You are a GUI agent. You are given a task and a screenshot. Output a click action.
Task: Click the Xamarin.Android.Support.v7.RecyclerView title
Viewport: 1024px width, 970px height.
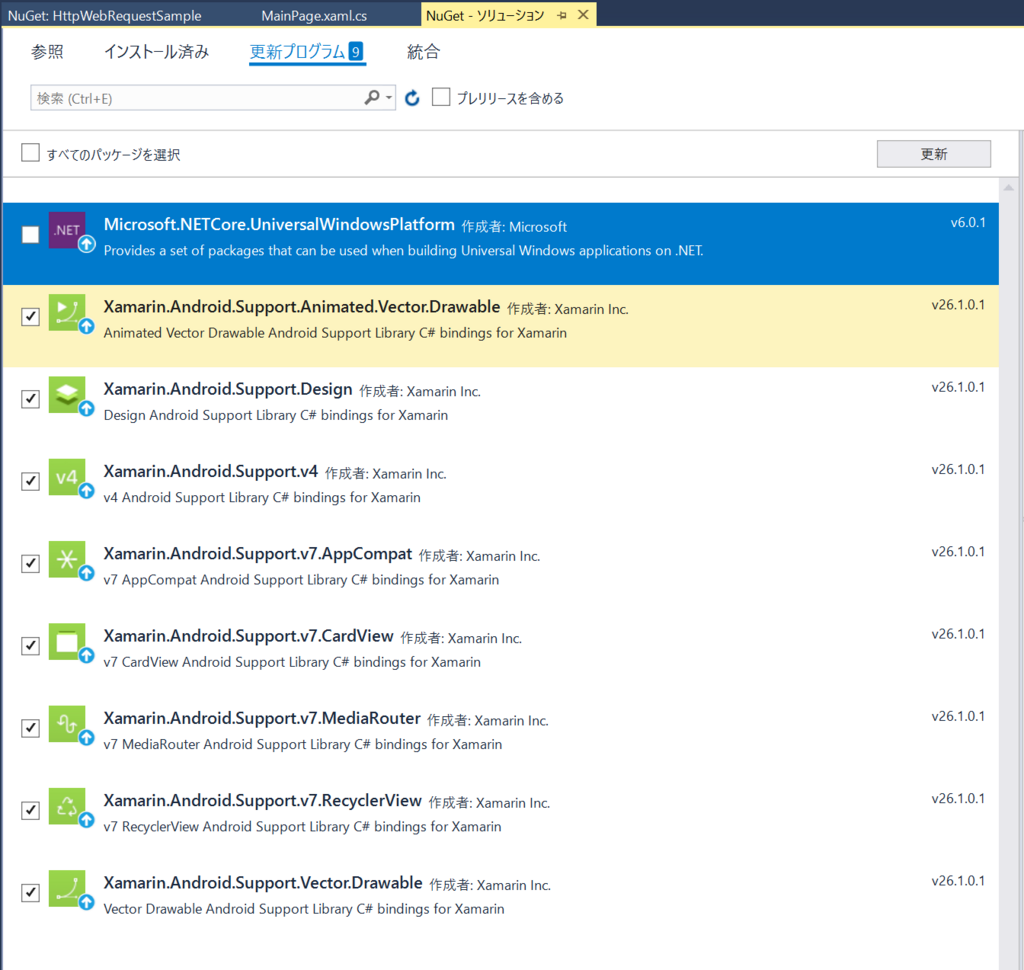pyautogui.click(x=263, y=801)
